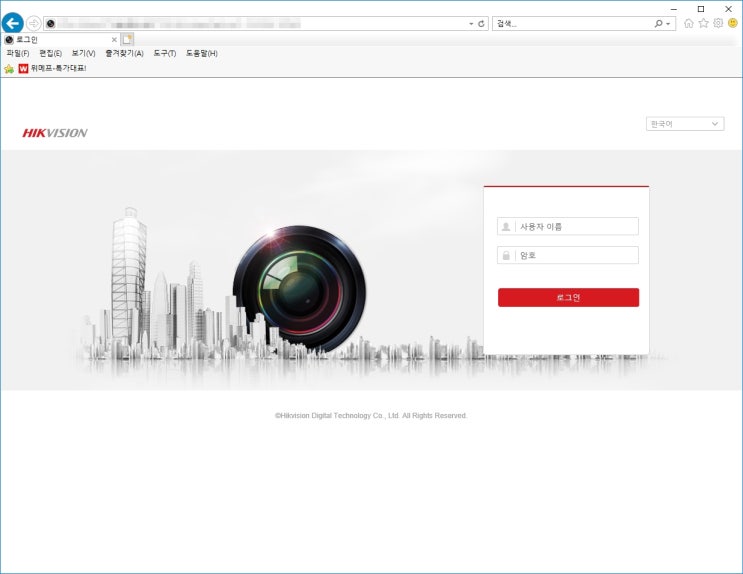Click the search magnifier icon
This screenshot has height=574, width=743.
(x=659, y=24)
